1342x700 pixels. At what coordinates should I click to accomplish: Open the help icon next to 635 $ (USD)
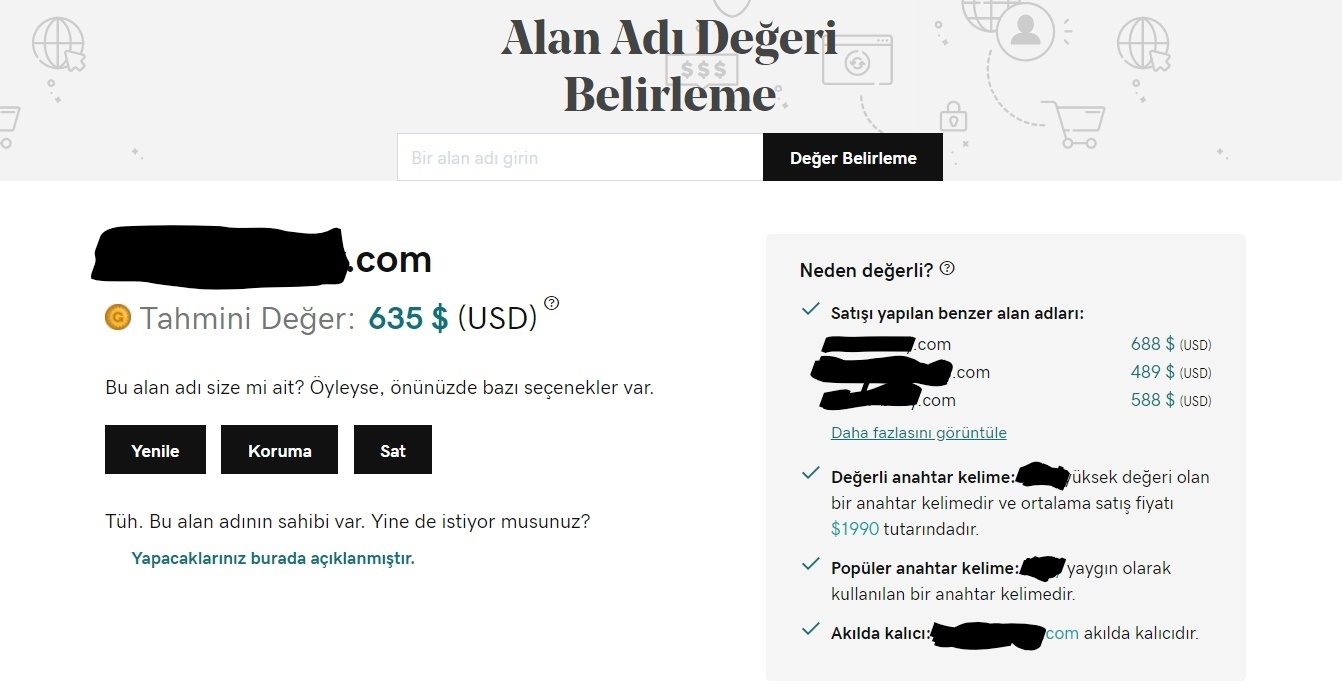coord(552,303)
